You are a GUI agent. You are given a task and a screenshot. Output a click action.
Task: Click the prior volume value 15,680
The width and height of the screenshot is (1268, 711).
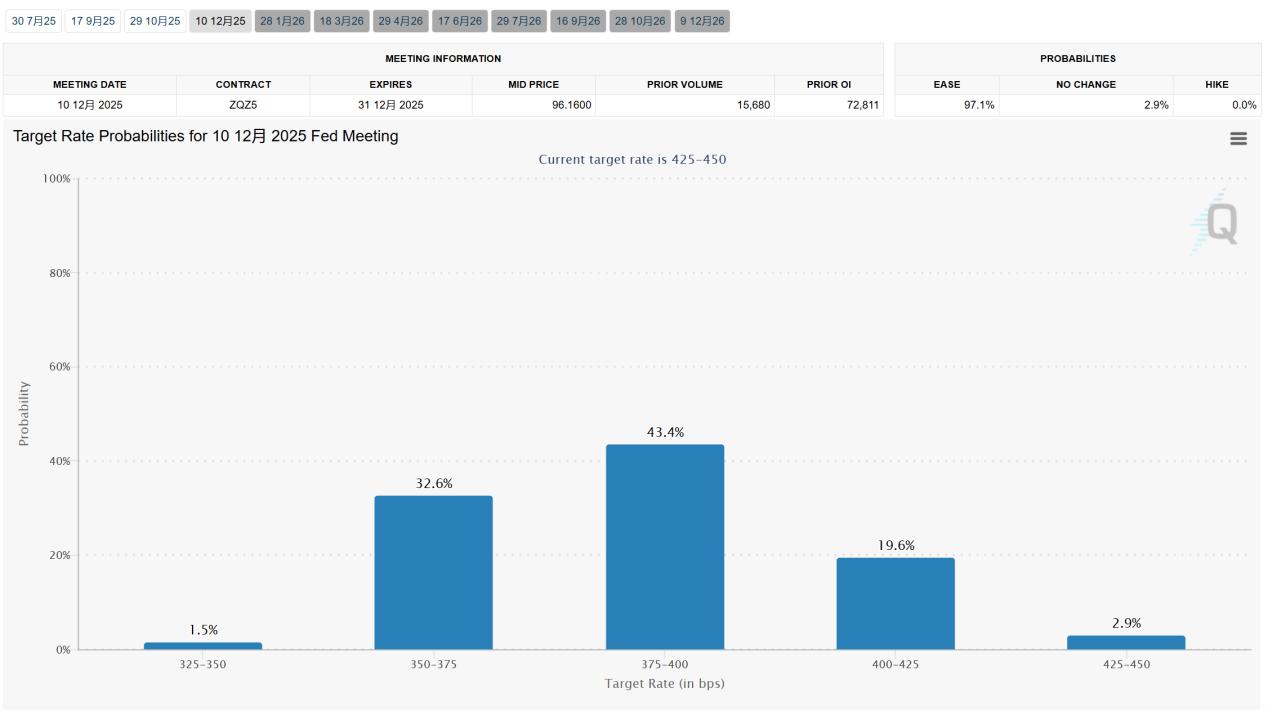click(685, 105)
